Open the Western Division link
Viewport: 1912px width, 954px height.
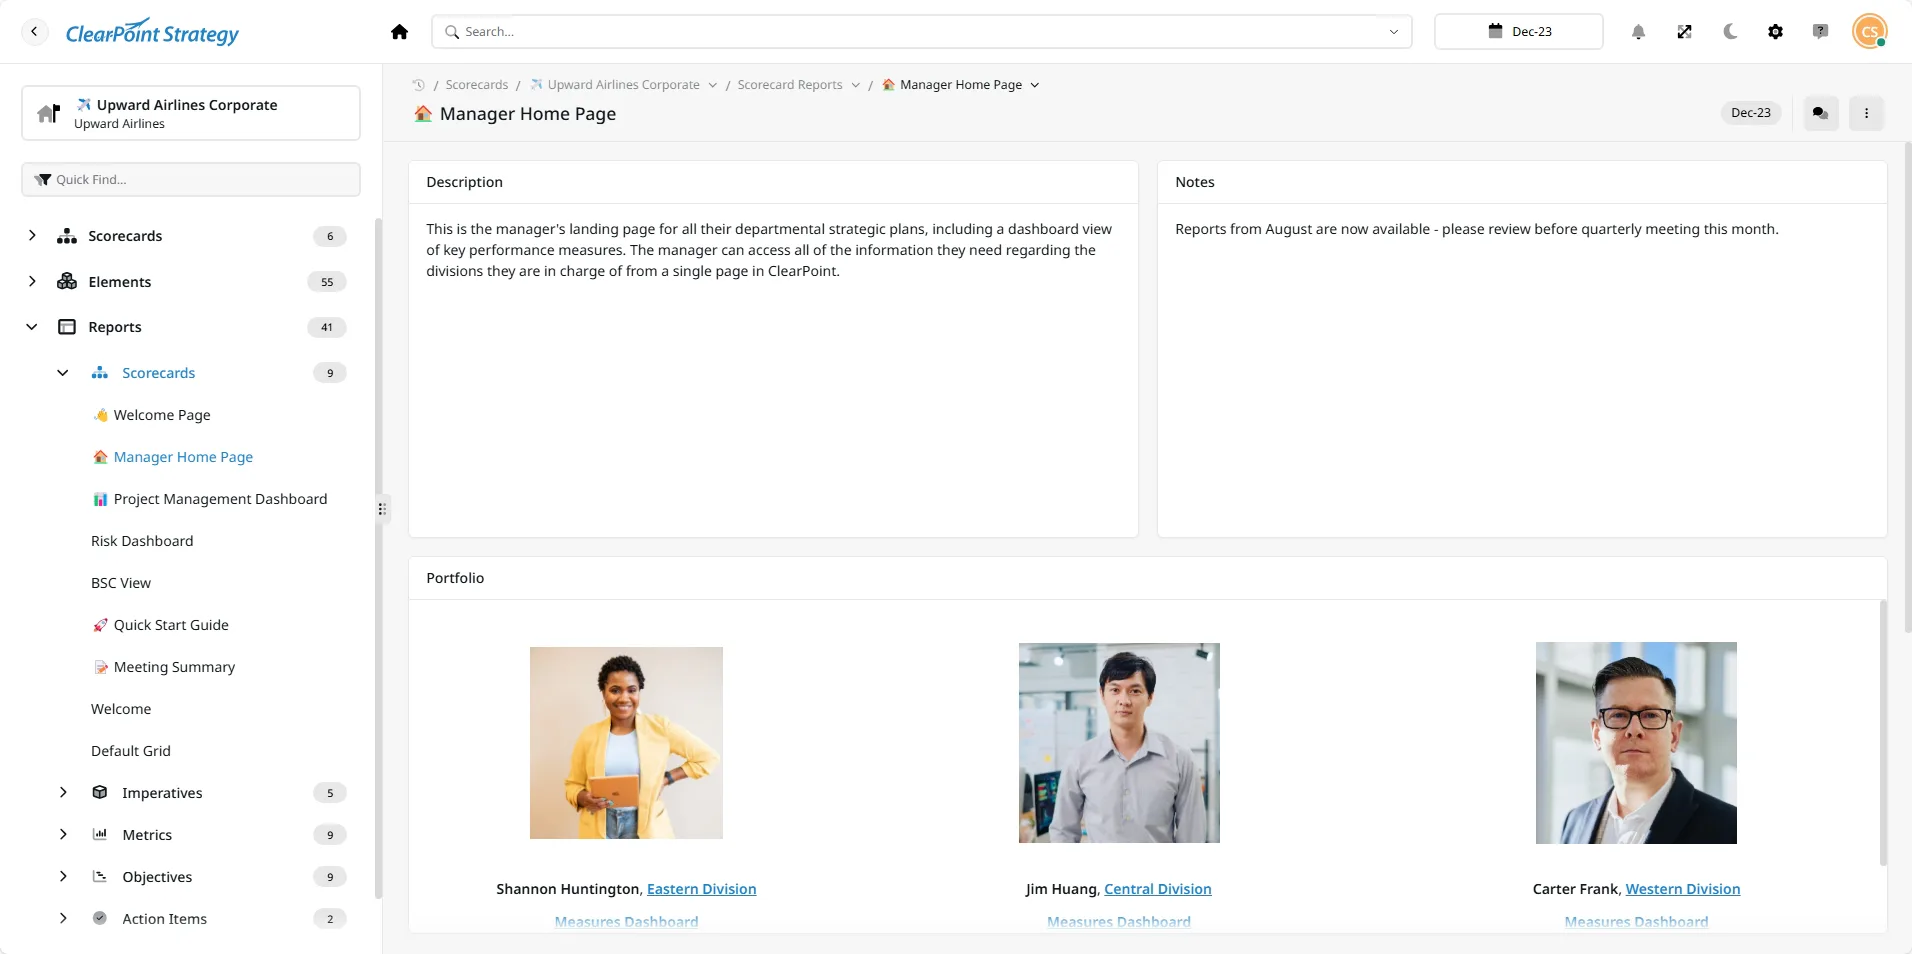tap(1683, 889)
